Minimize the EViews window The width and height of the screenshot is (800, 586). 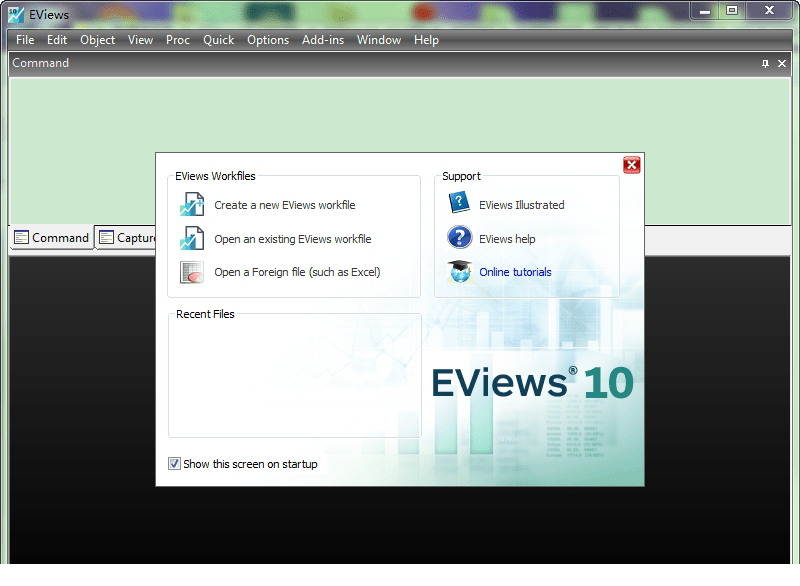(705, 11)
